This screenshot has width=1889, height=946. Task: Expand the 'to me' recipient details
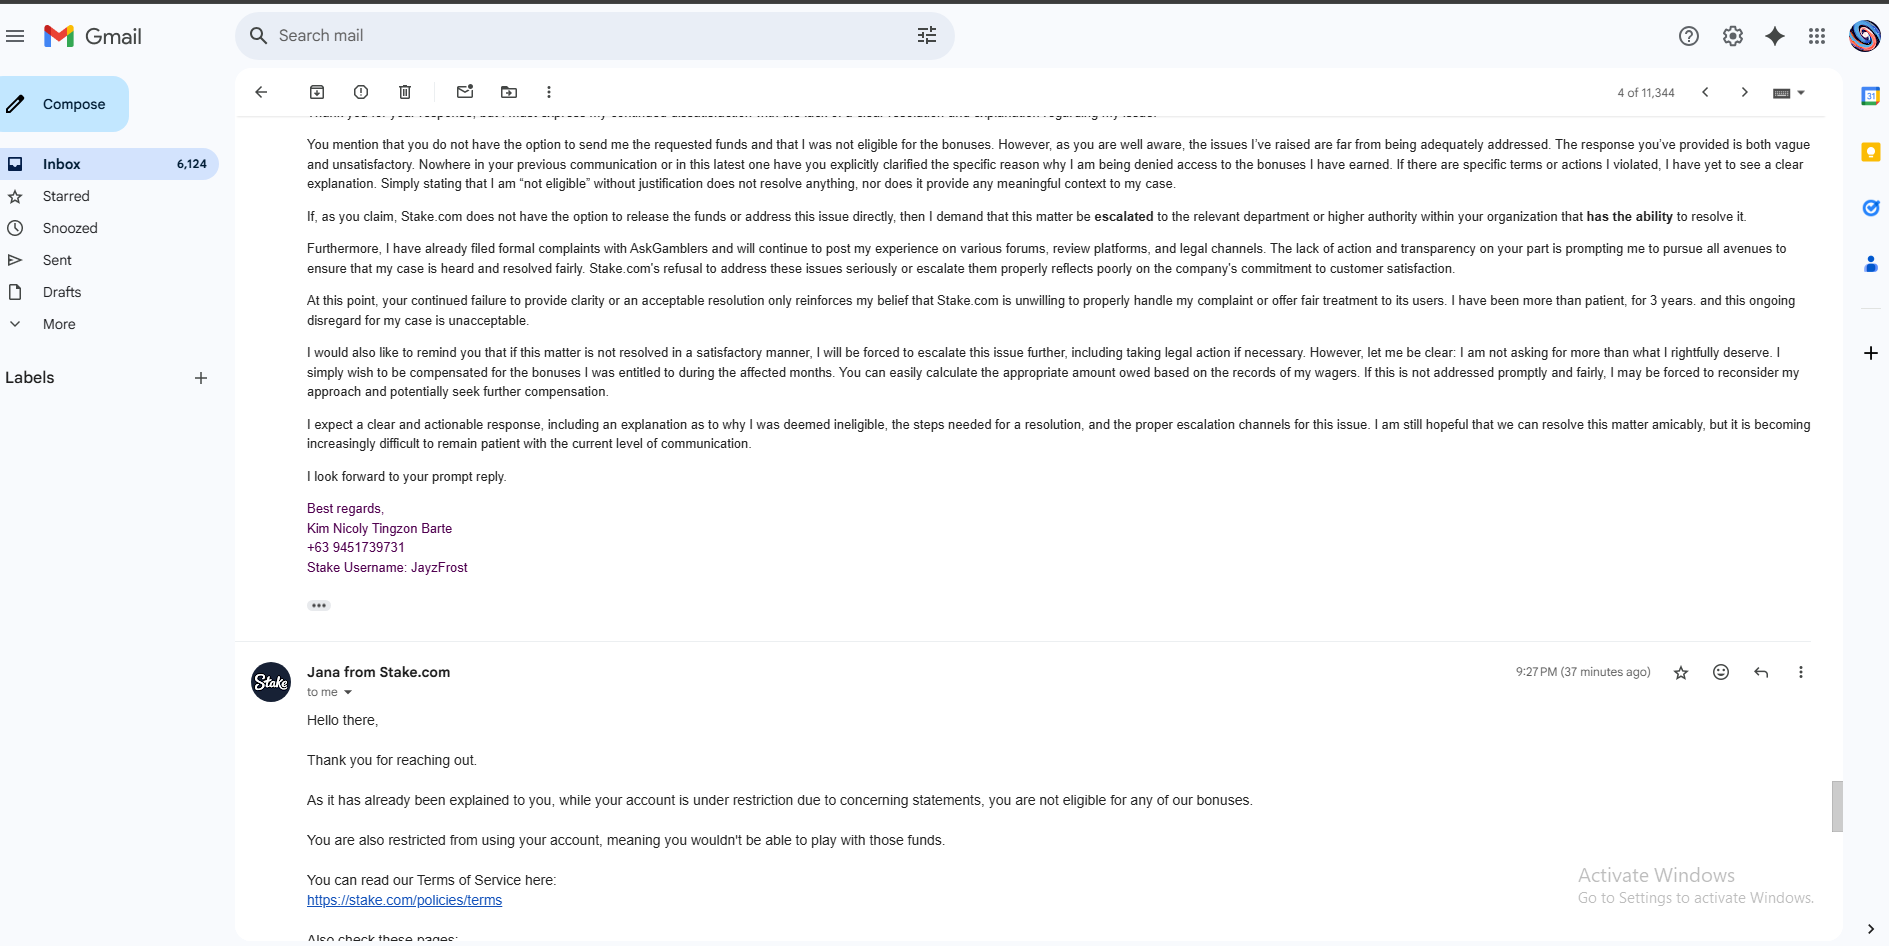[x=348, y=692]
